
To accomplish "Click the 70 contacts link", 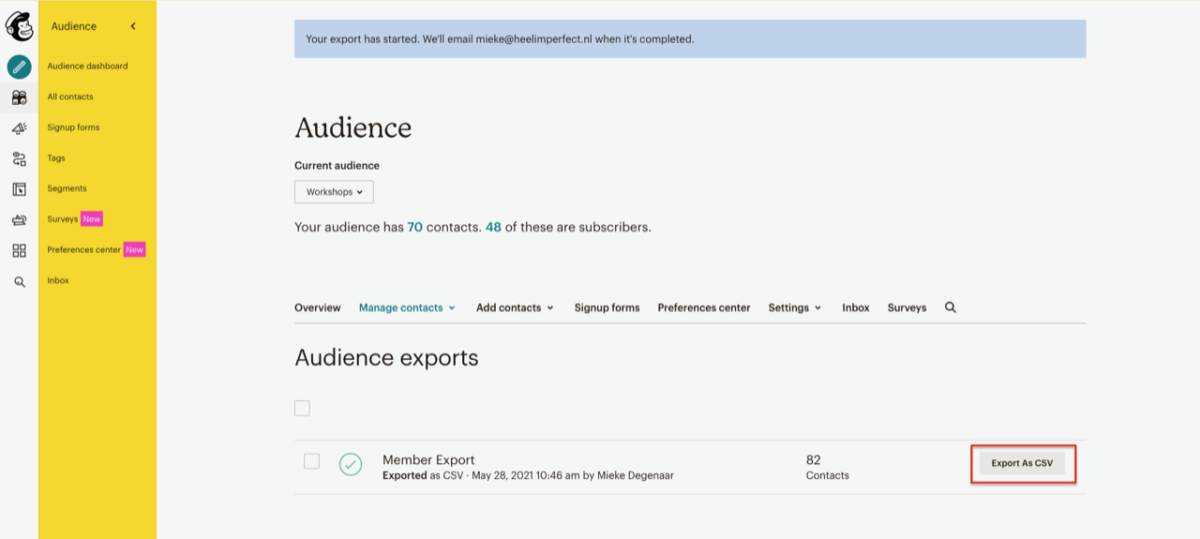I will [415, 227].
